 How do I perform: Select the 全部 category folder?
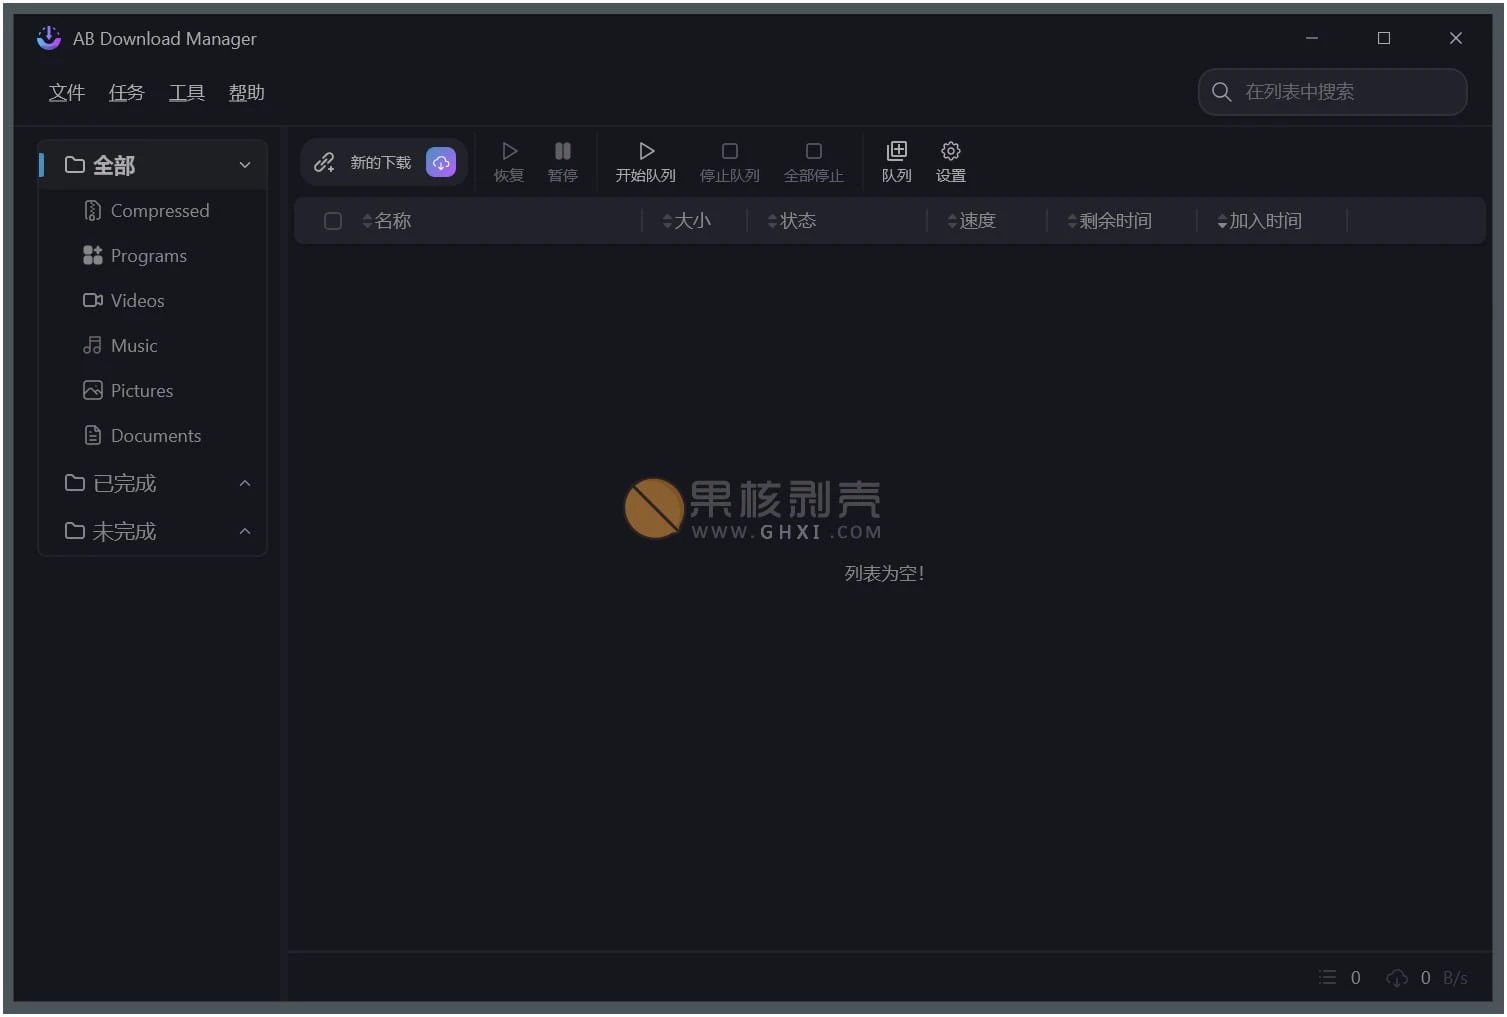[153, 165]
